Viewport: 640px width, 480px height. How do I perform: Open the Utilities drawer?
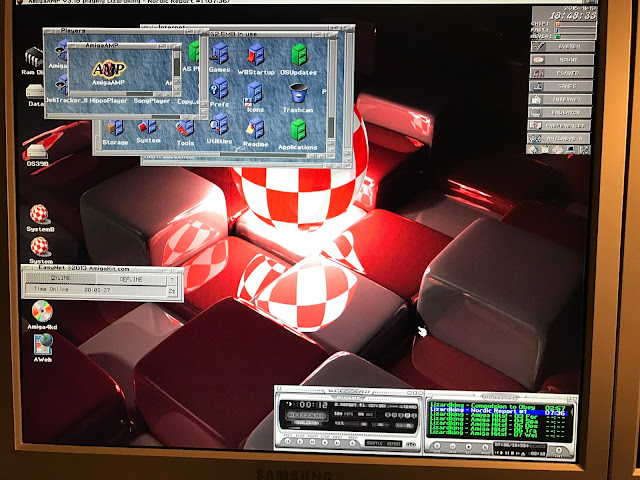tap(219, 129)
